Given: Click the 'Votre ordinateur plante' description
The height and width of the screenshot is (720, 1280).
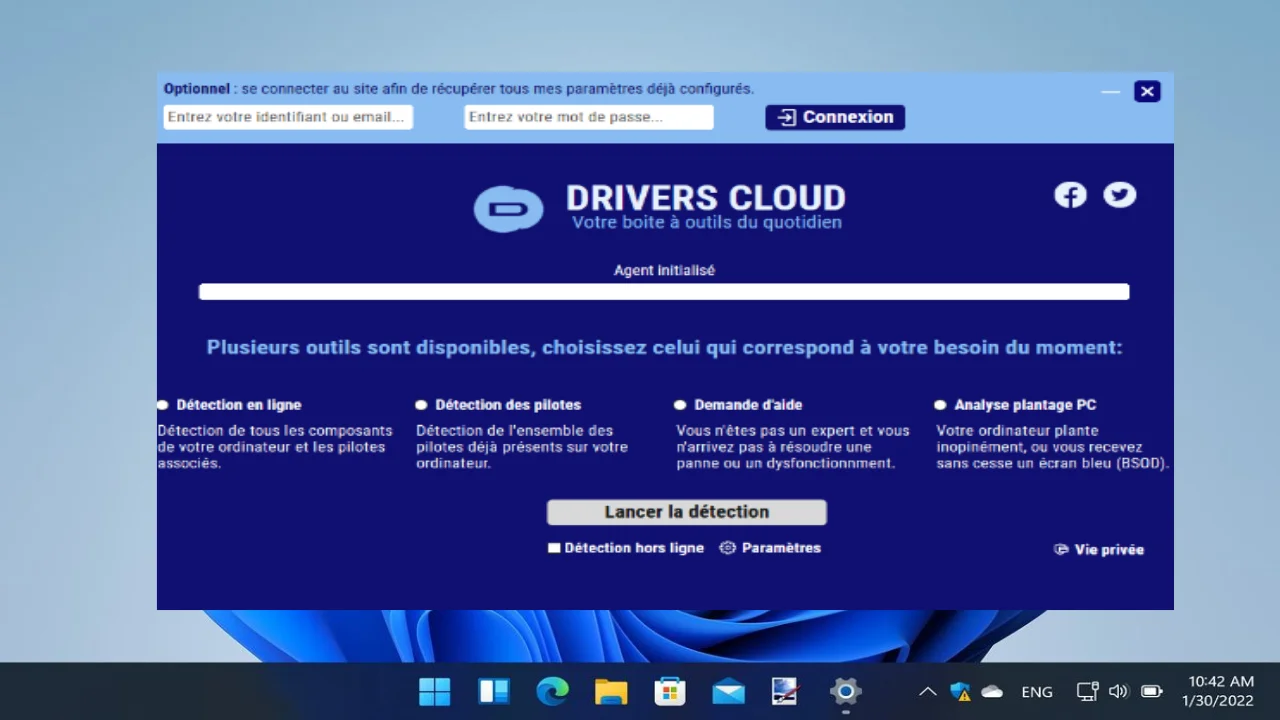Looking at the screenshot, I should click(1053, 447).
